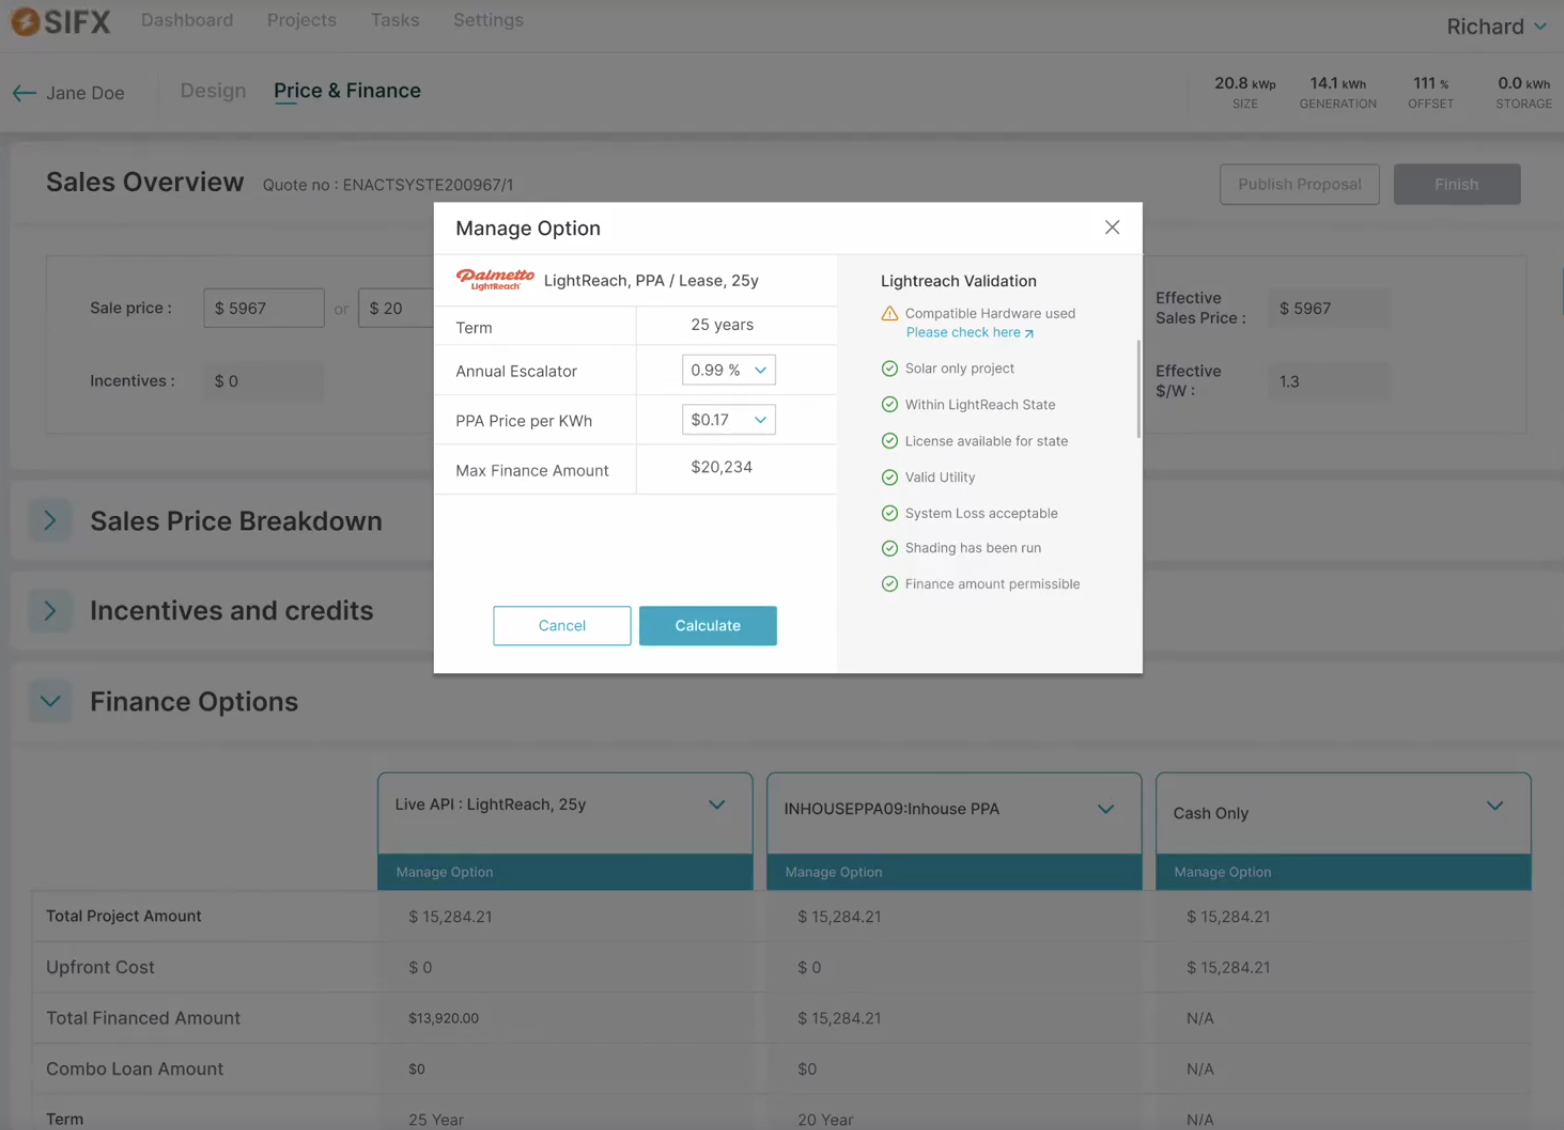Click the quote number ENACTSYSTE200967/1

coord(428,185)
